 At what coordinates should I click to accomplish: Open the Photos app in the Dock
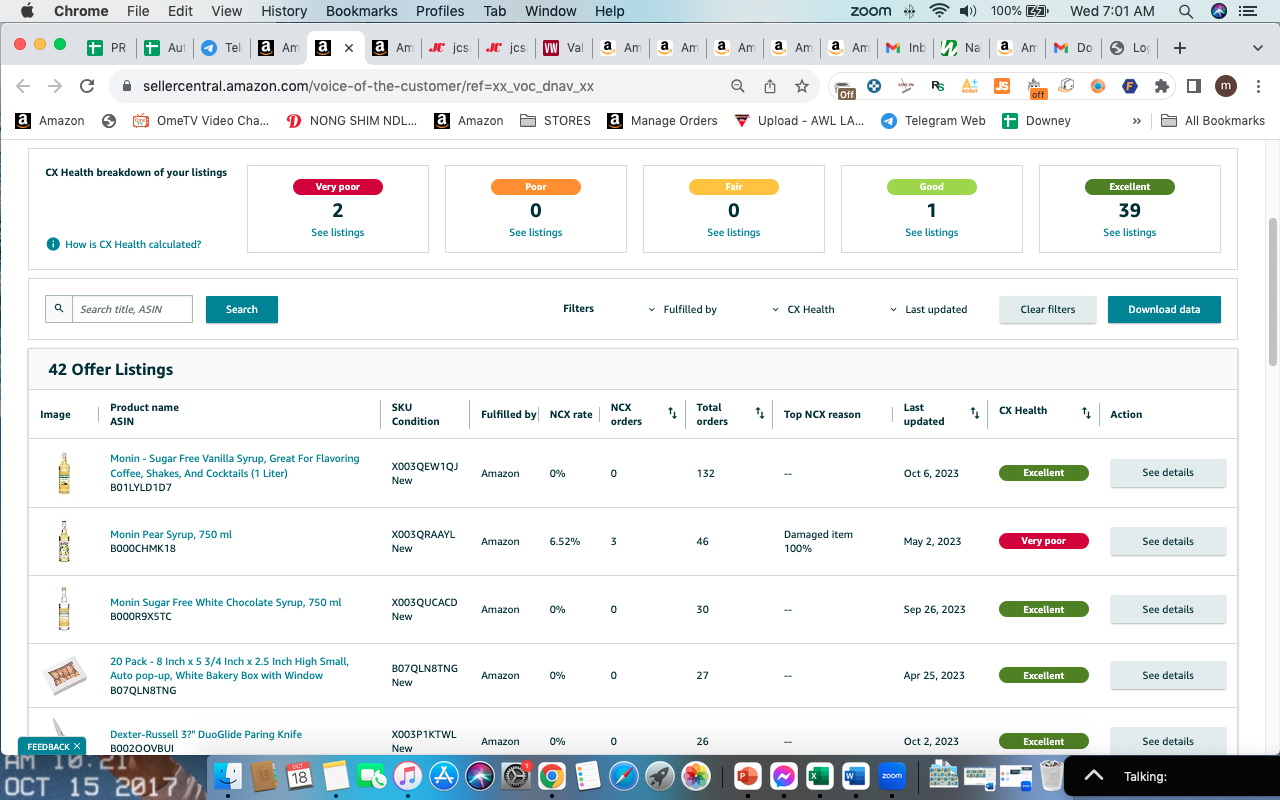tap(695, 775)
